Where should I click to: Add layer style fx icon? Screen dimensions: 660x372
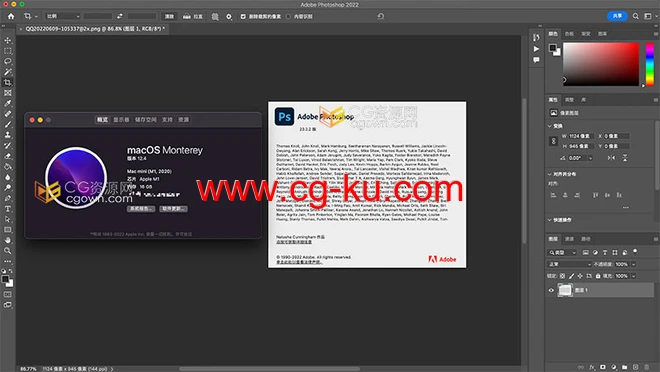pyautogui.click(x=592, y=367)
